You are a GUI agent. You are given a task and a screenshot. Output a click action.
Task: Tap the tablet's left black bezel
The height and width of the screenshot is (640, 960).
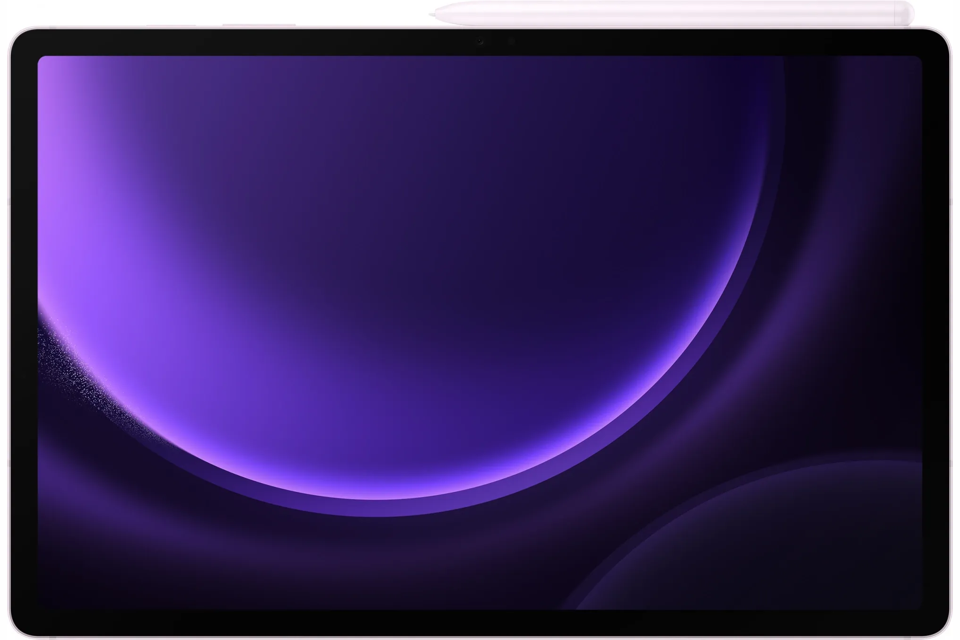(25, 330)
